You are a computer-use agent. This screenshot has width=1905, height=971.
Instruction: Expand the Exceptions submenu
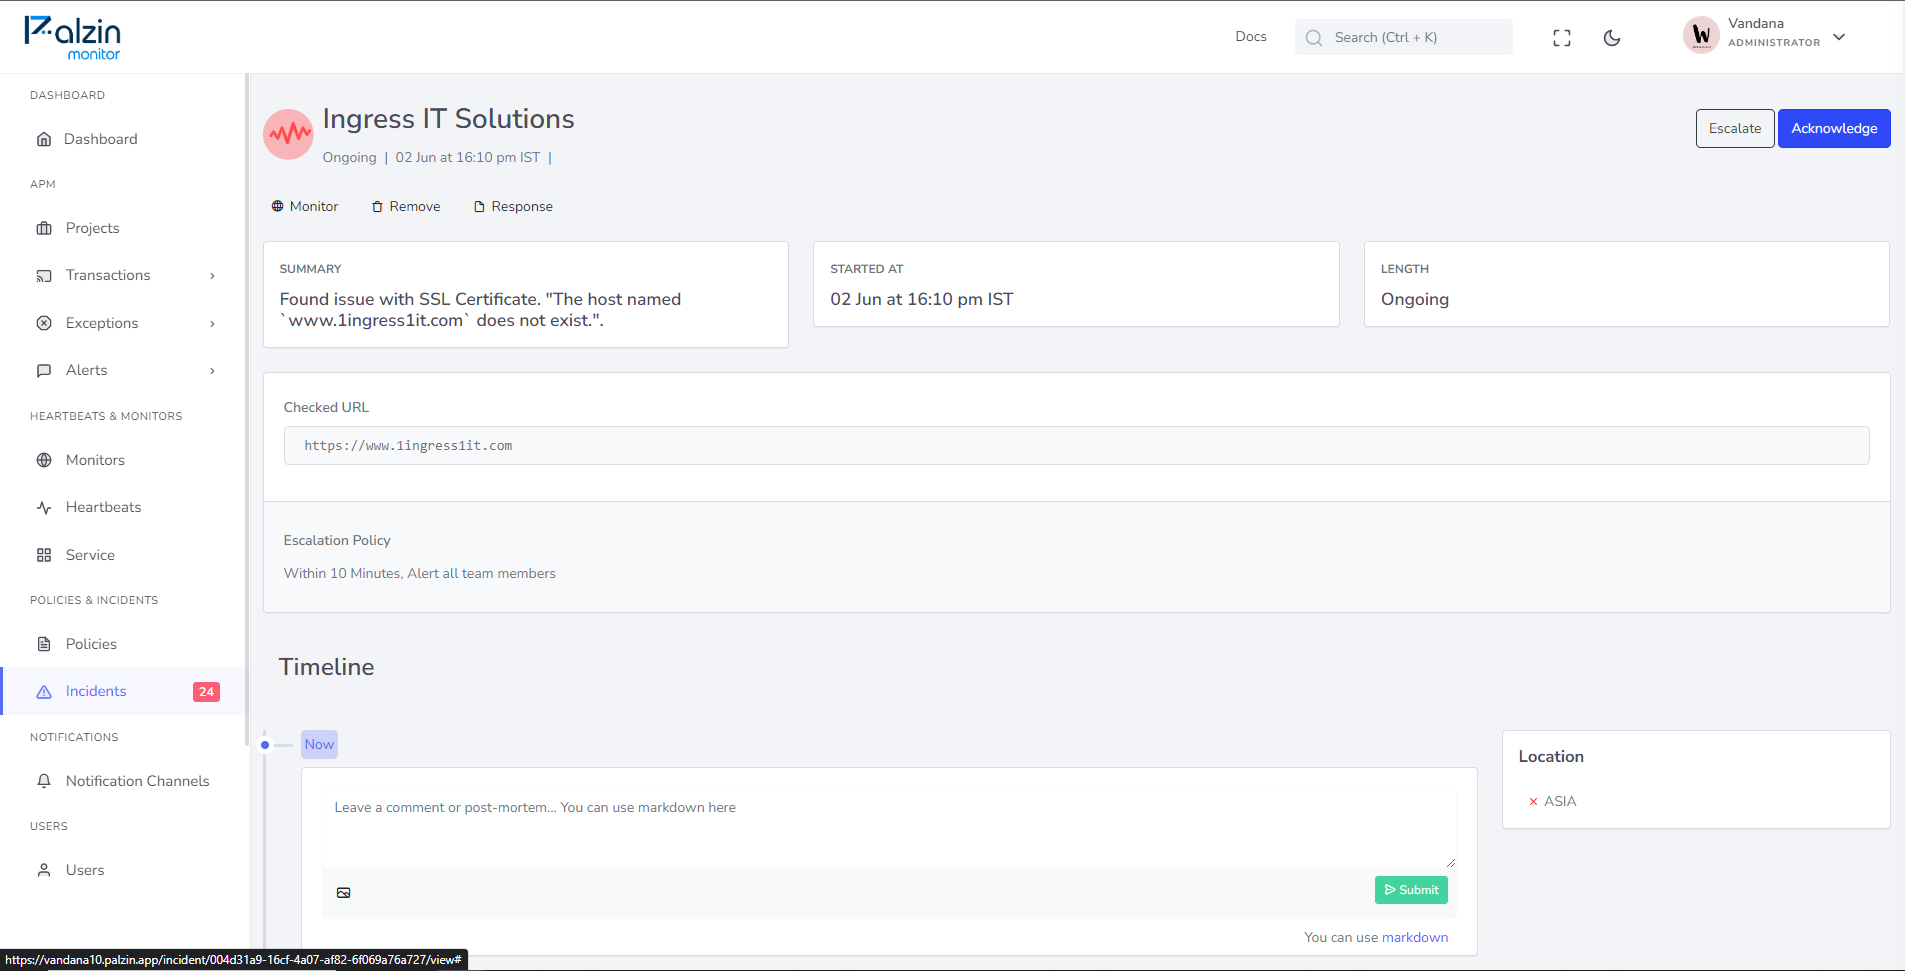(x=212, y=324)
